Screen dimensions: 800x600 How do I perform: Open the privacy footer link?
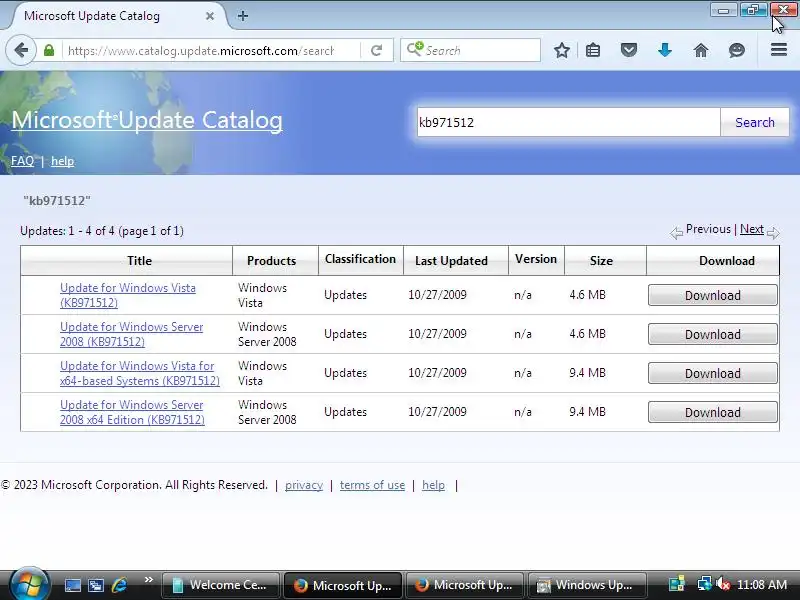point(304,485)
